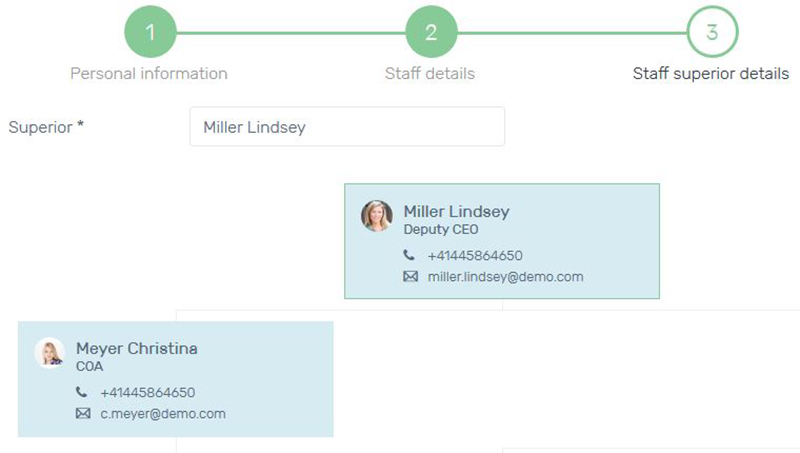Viewport: 800px width, 453px height.
Task: Select step 3 circle in wizard
Action: (x=712, y=32)
